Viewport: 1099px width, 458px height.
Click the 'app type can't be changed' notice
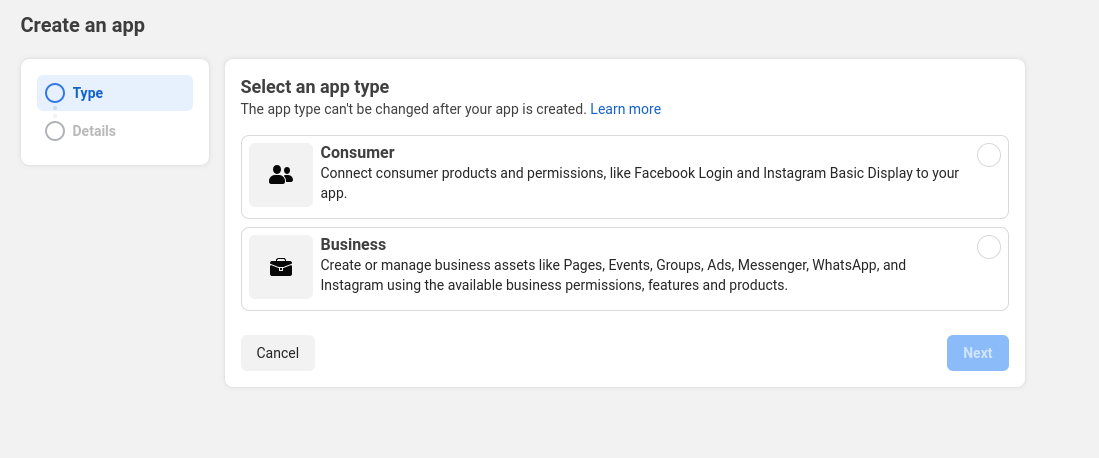coord(414,109)
